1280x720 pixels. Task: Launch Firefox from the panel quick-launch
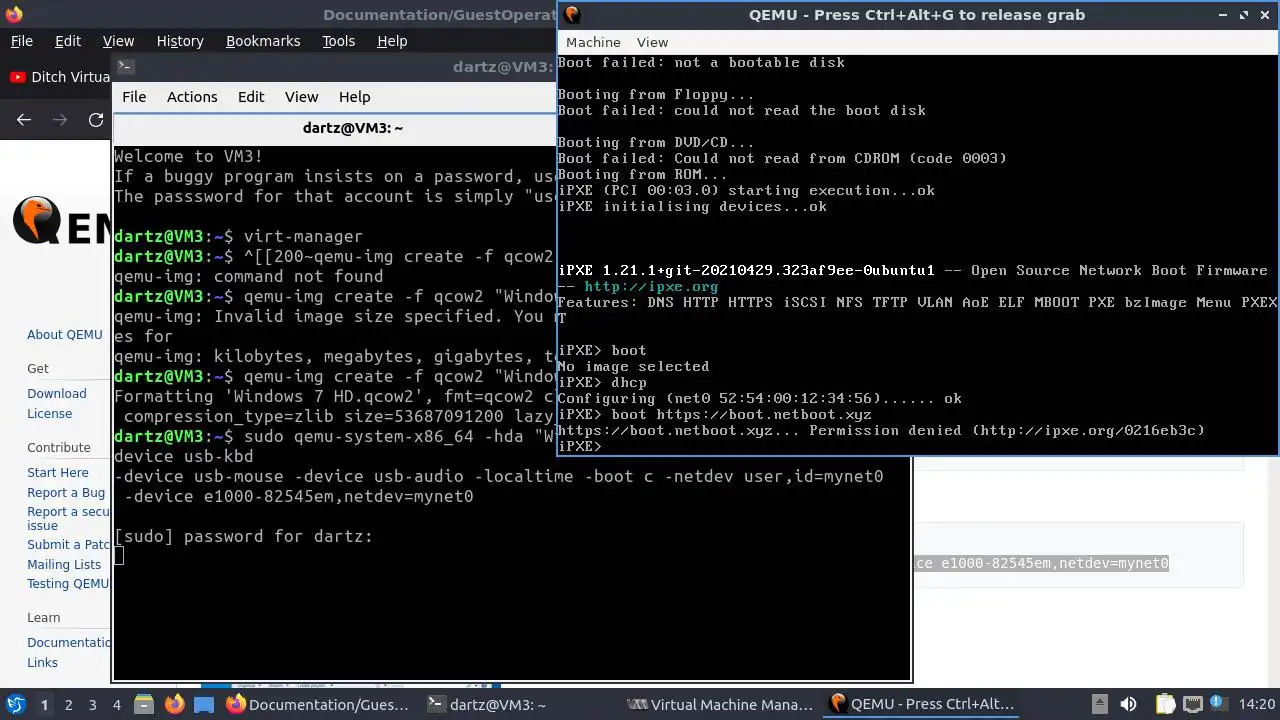click(x=174, y=705)
